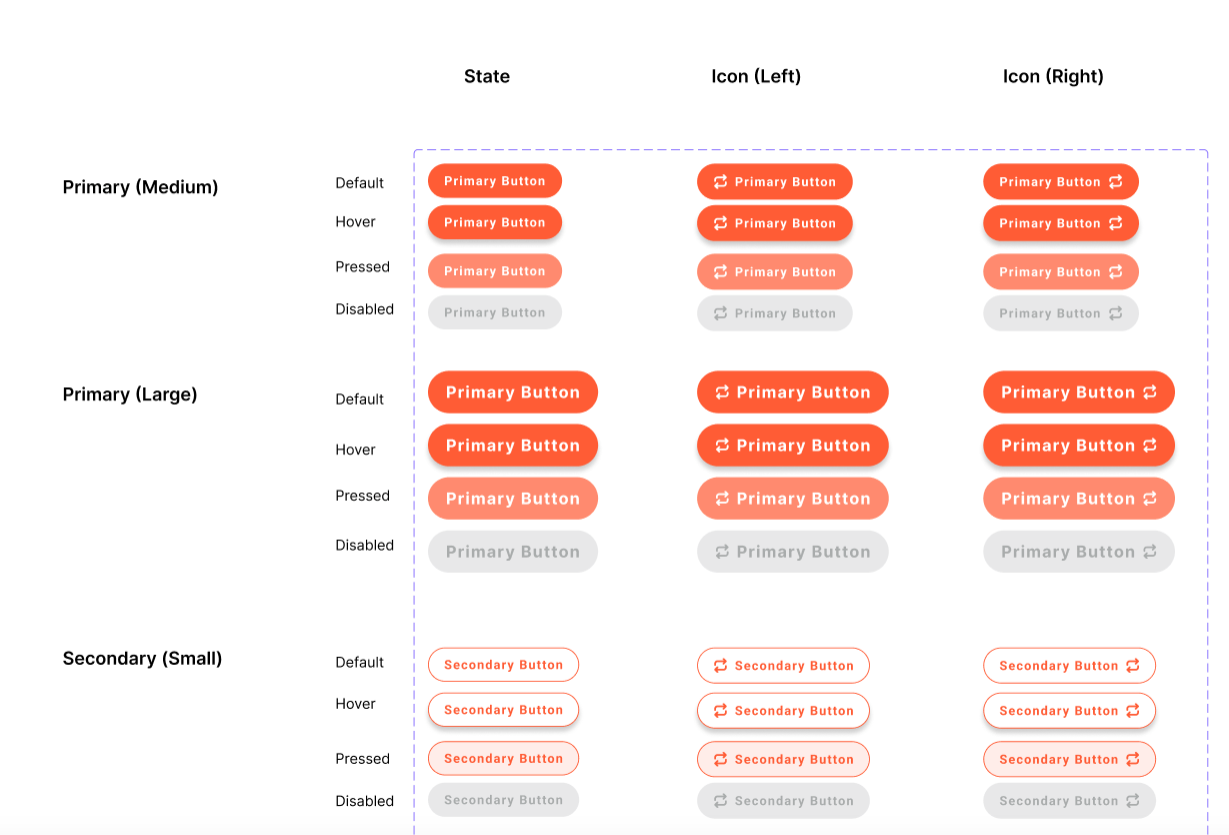Click repeat icon in hover large right-icon Primary Button
The image size is (1229, 835).
pos(1150,445)
